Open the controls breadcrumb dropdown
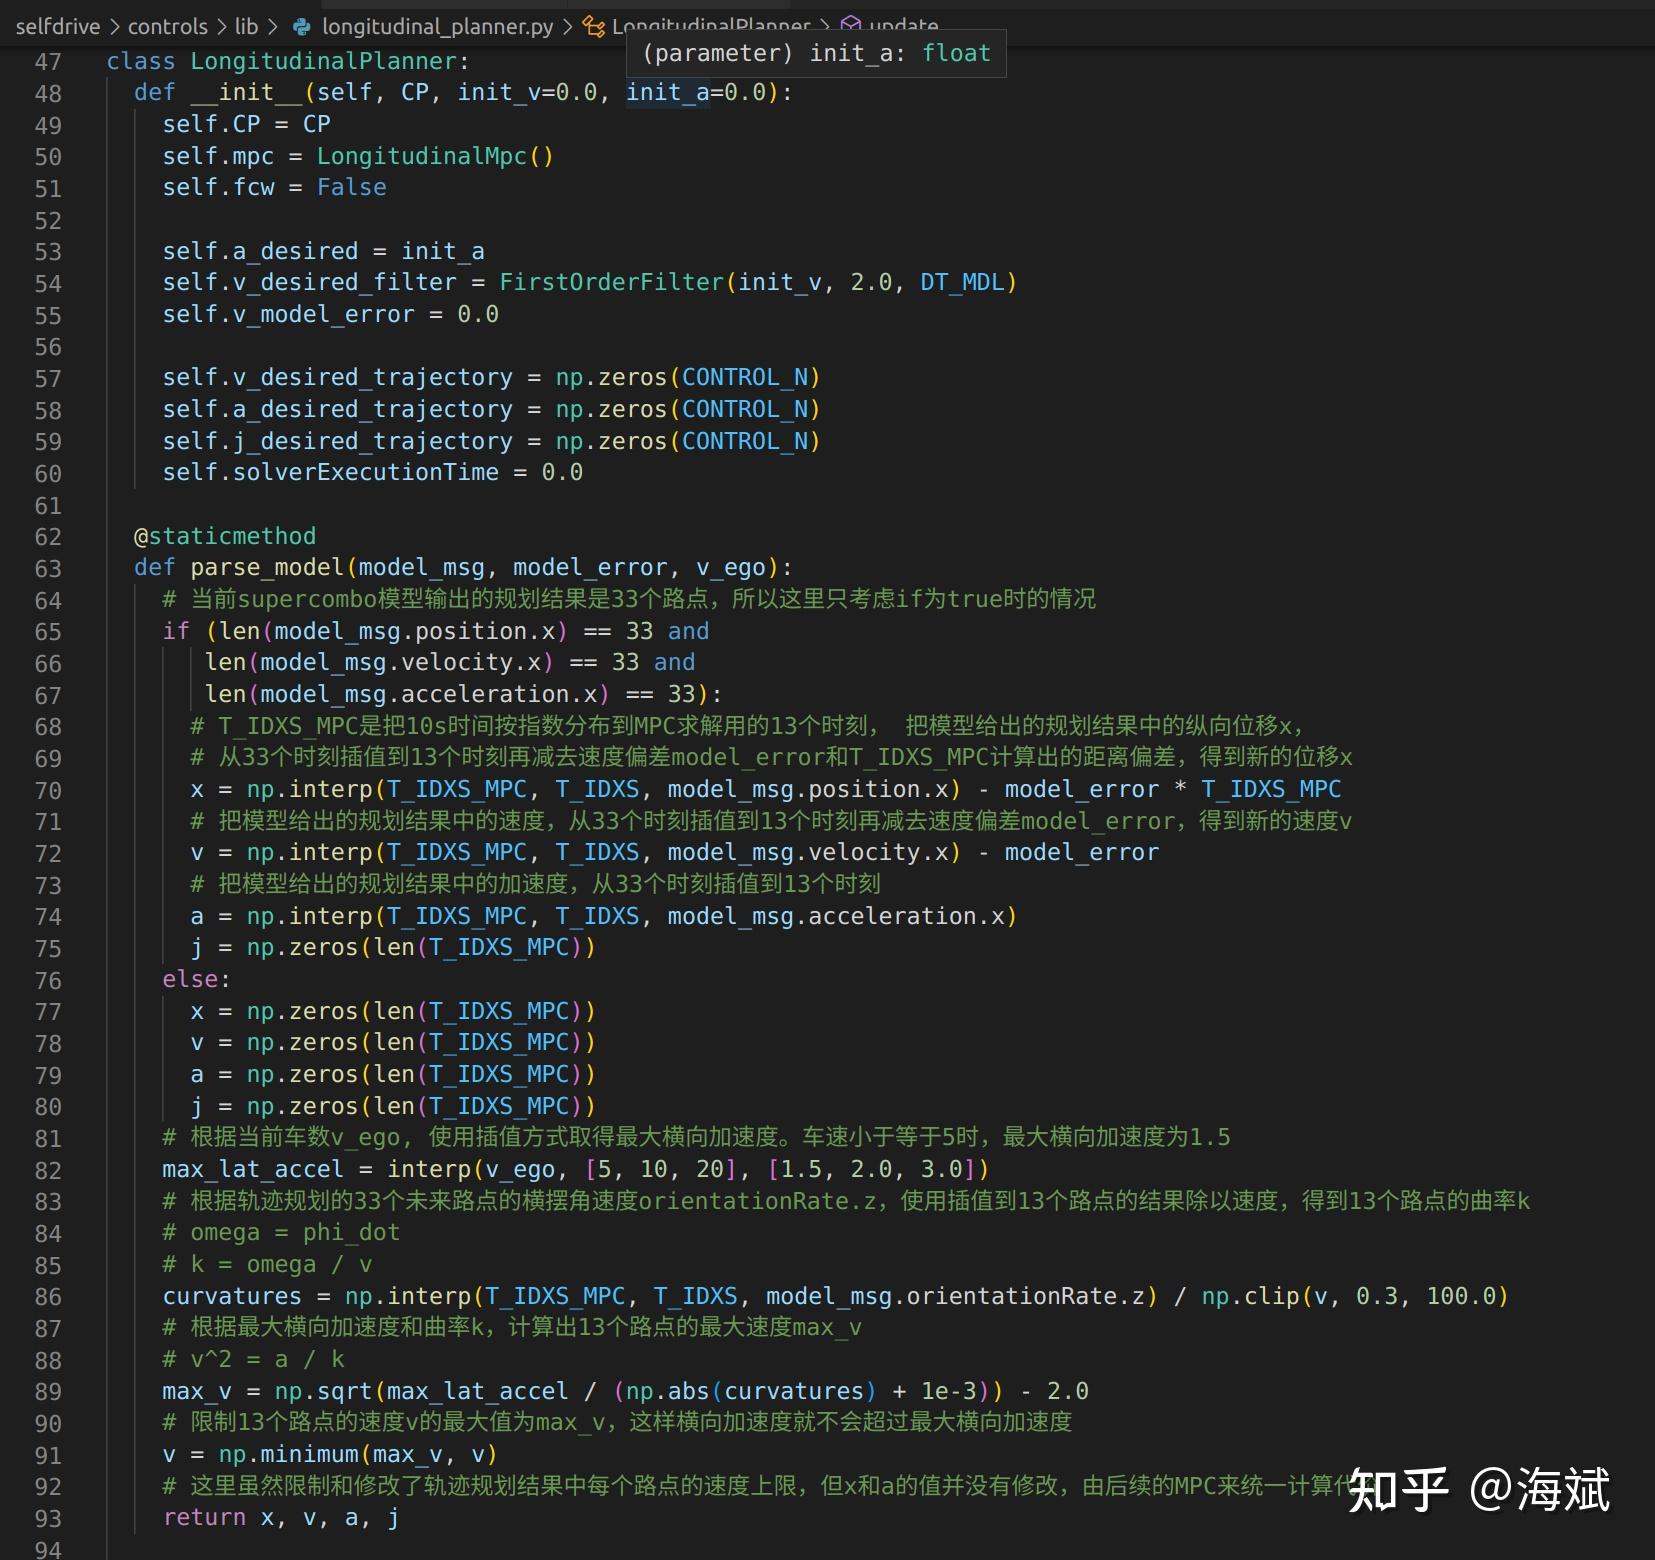Image resolution: width=1655 pixels, height=1560 pixels. [168, 27]
